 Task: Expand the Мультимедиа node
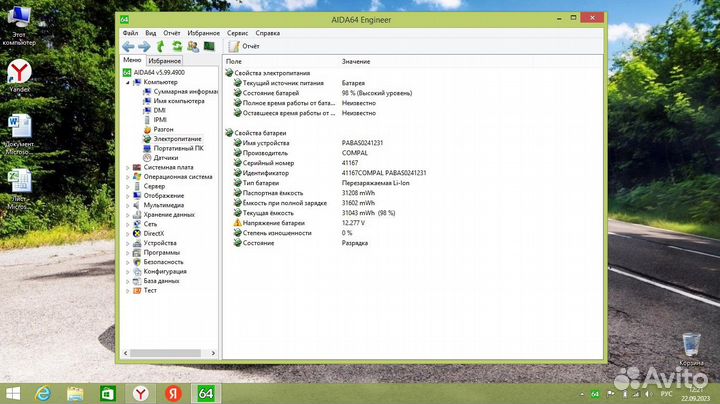[x=128, y=205]
